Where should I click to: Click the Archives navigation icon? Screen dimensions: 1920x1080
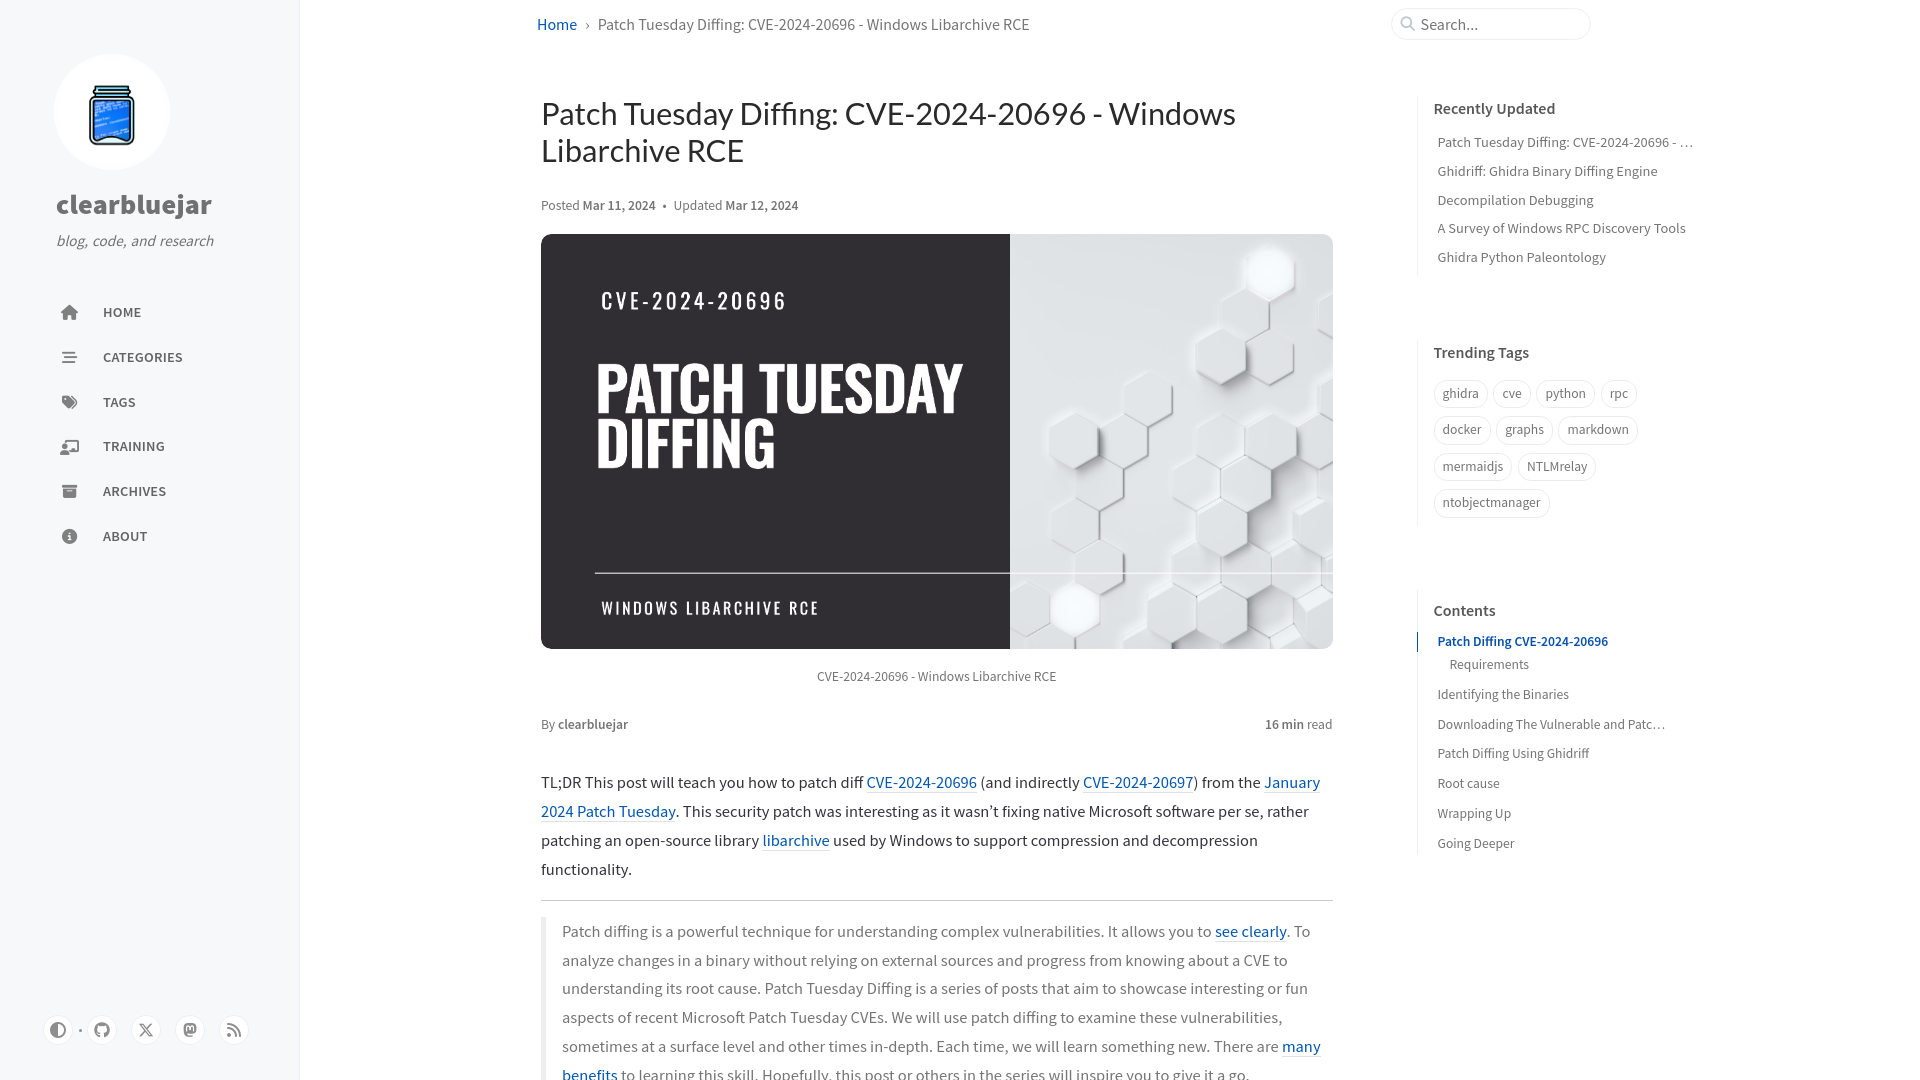tap(69, 491)
